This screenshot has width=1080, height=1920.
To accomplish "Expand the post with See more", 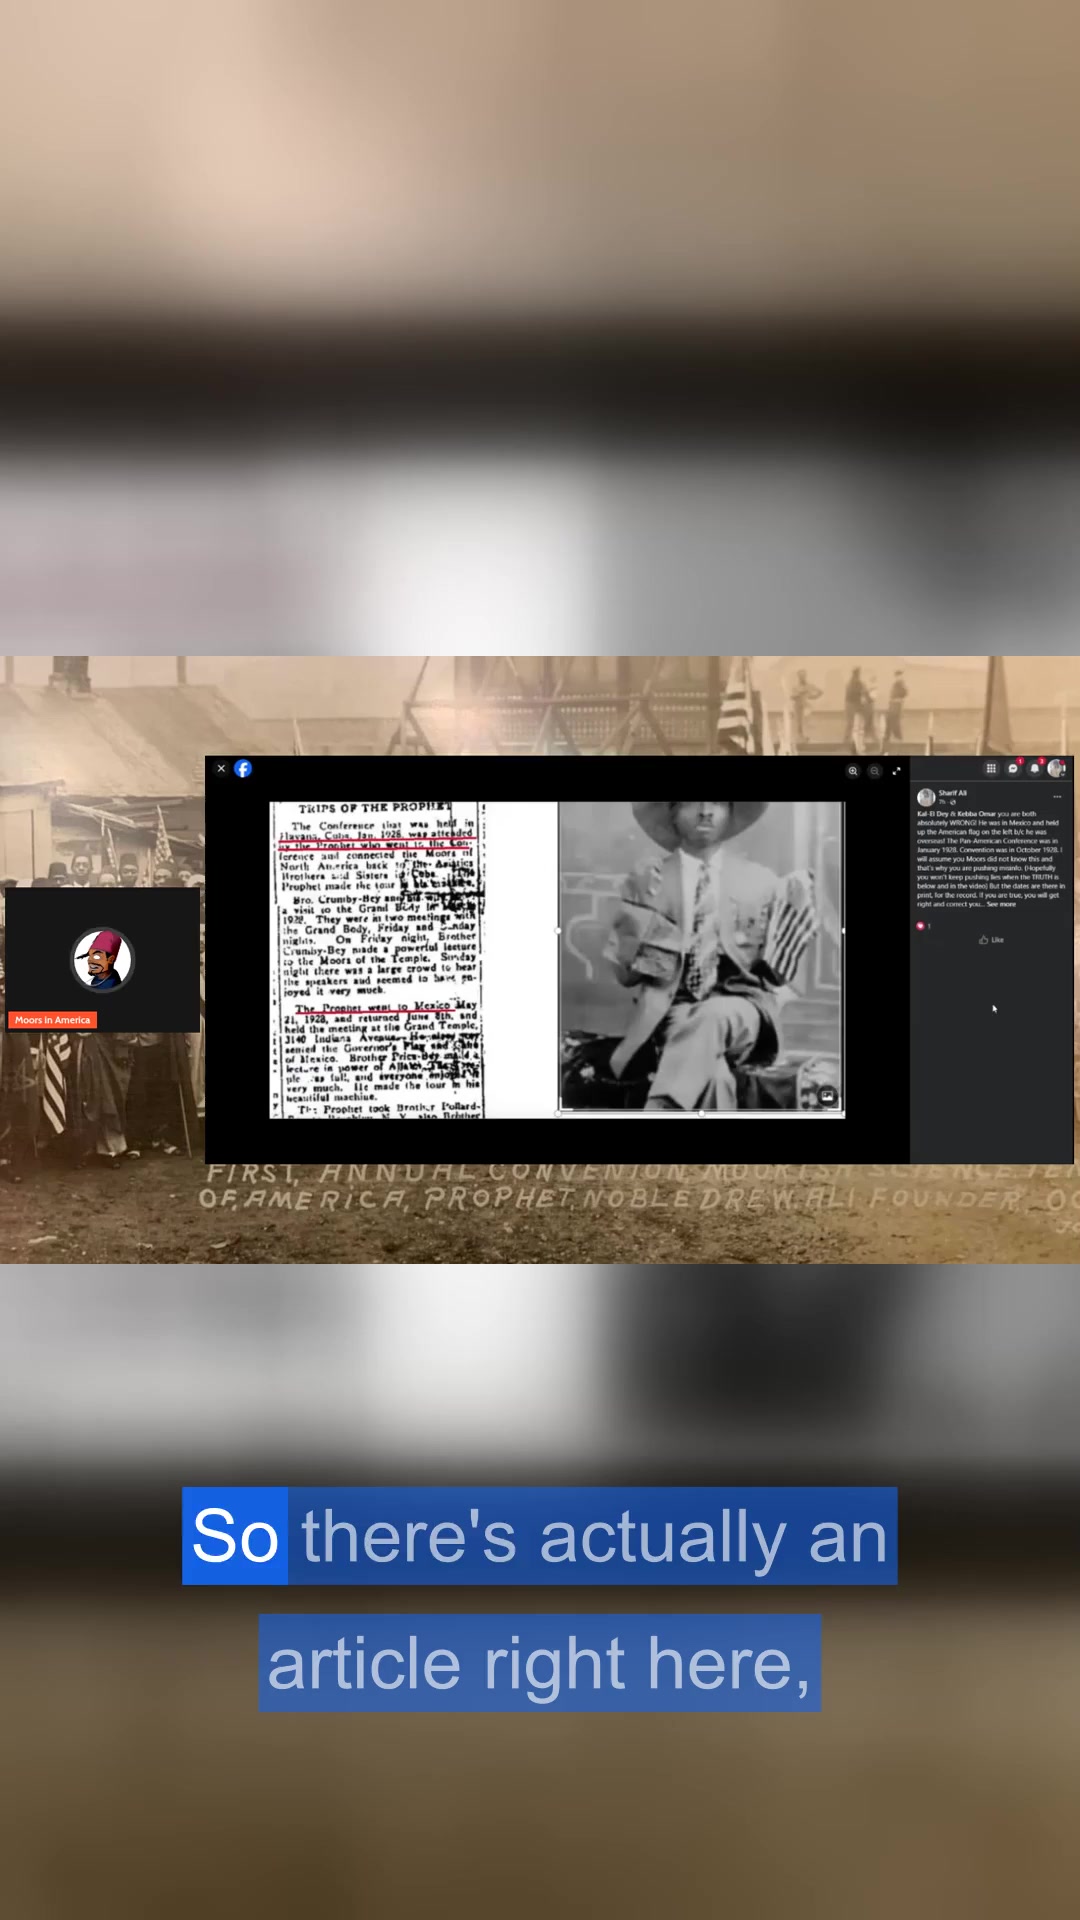I will pos(1001,904).
